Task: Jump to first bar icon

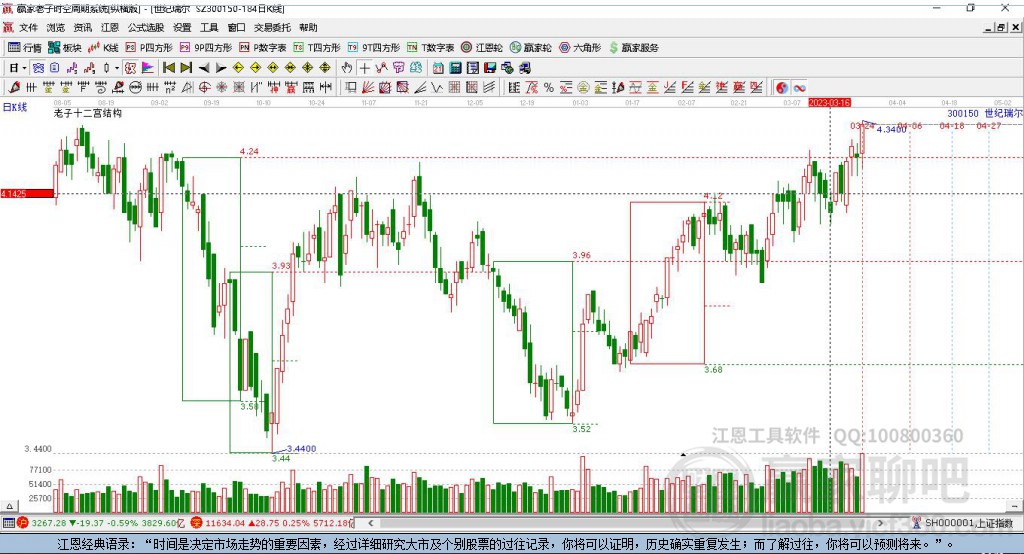Action: [x=168, y=68]
